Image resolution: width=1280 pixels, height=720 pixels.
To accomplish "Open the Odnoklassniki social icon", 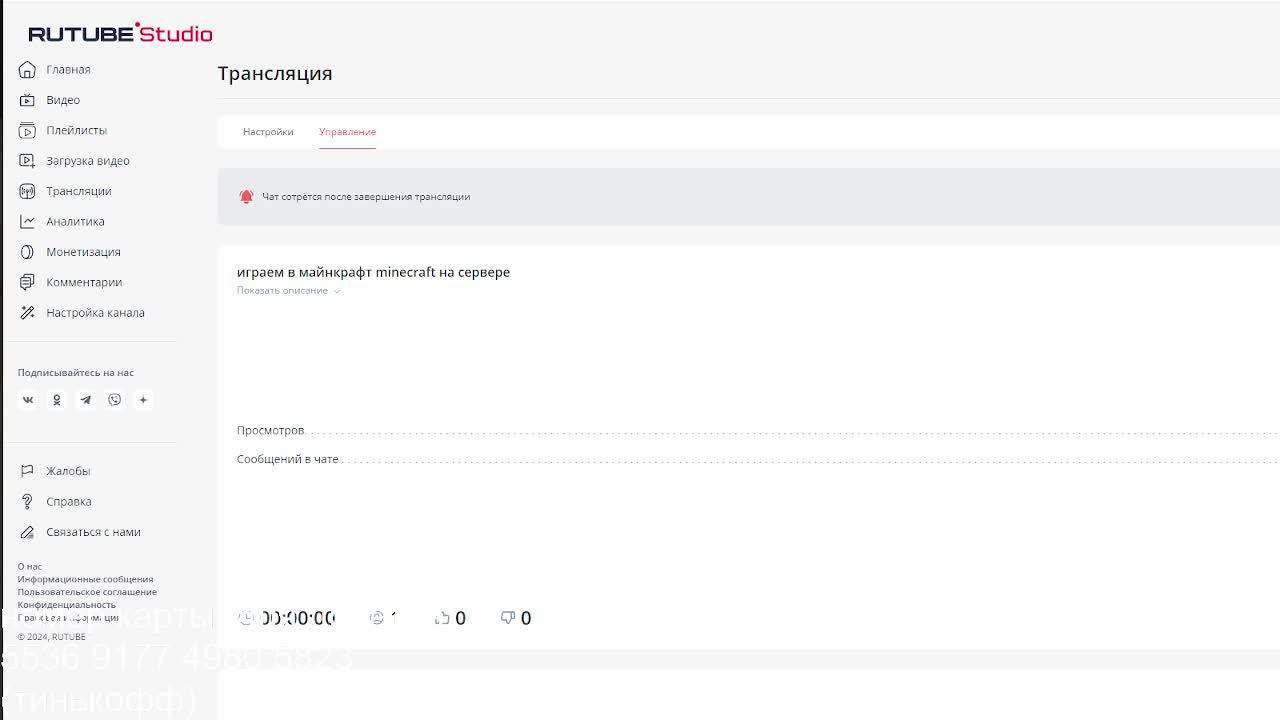I will (x=57, y=400).
